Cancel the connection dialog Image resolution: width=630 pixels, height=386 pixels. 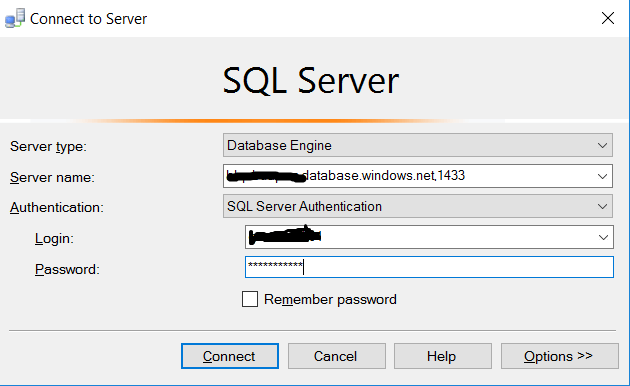click(x=337, y=356)
